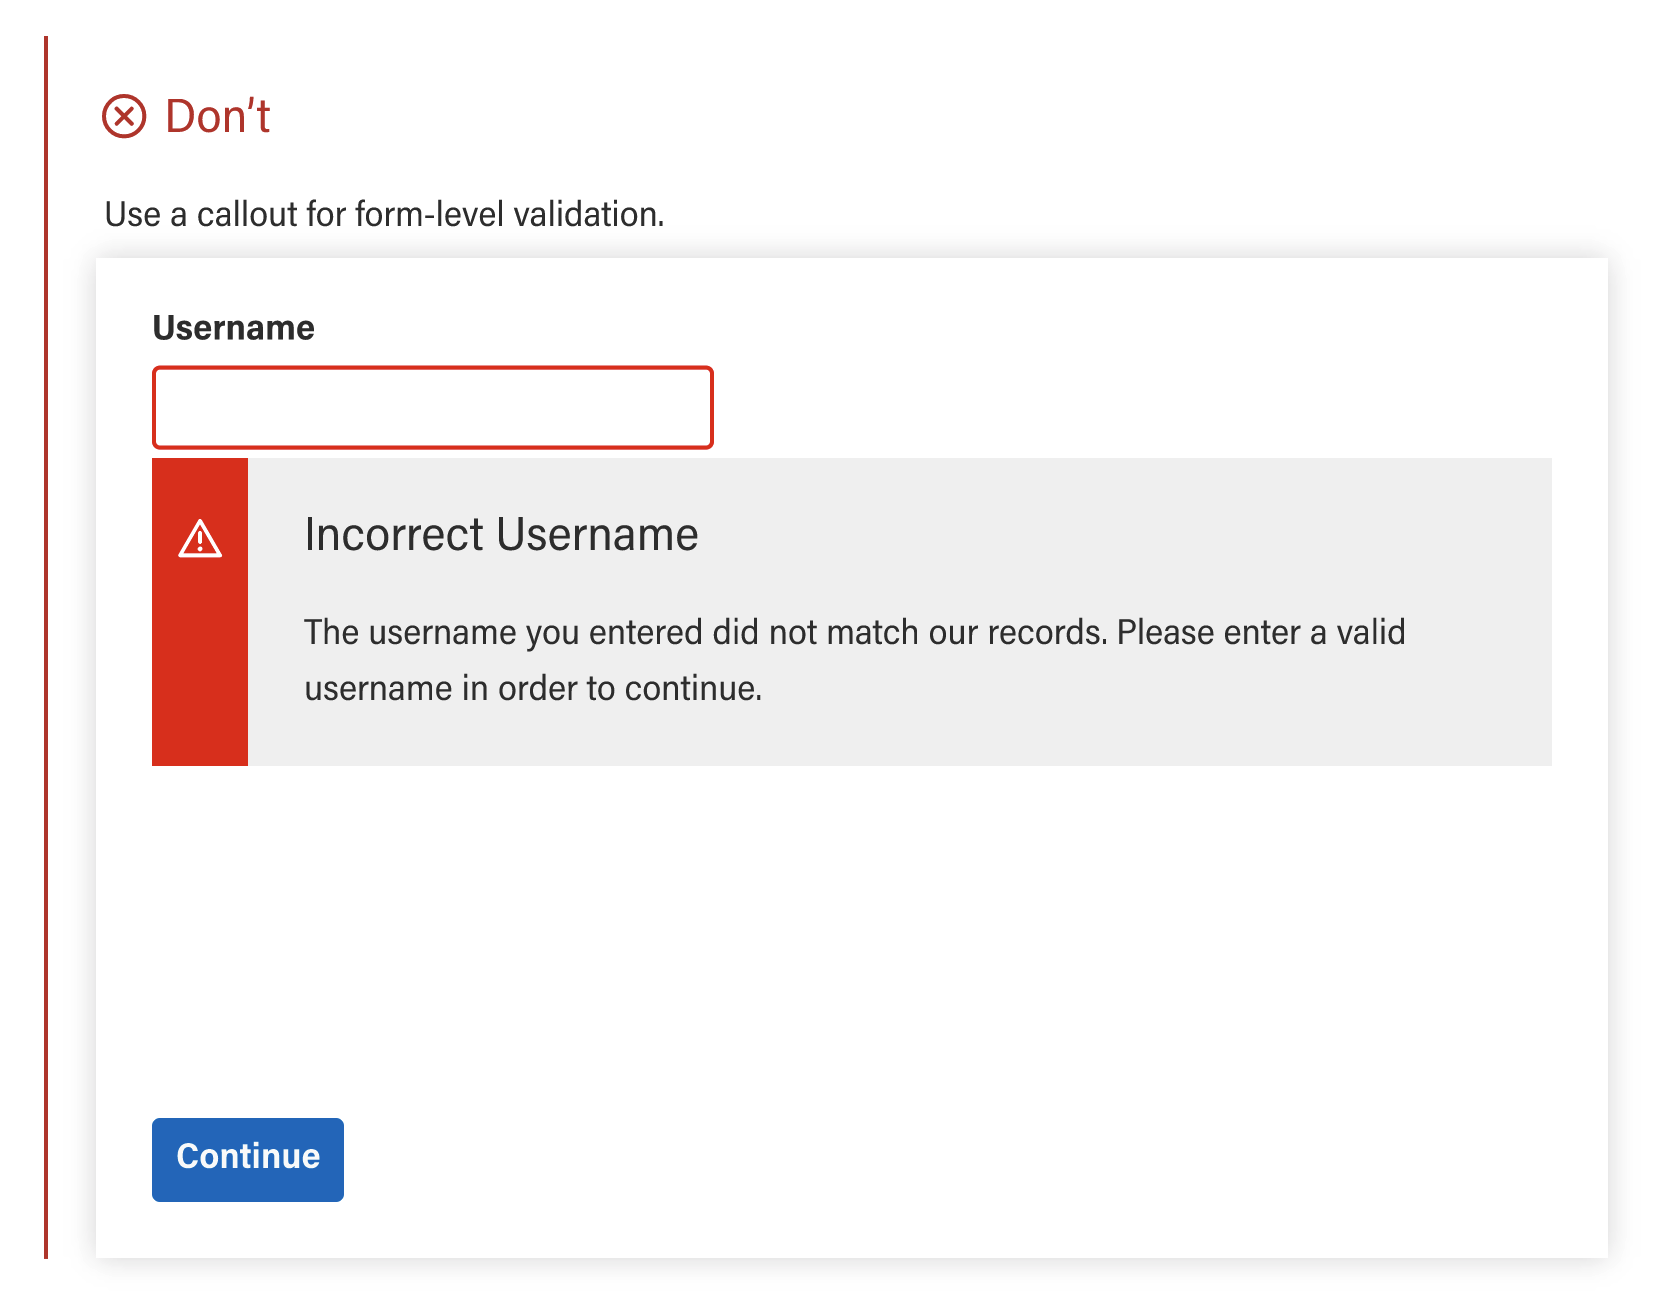1660x1300 pixels.
Task: Click "Please enter a valid" in the callout
Action: tap(1261, 633)
